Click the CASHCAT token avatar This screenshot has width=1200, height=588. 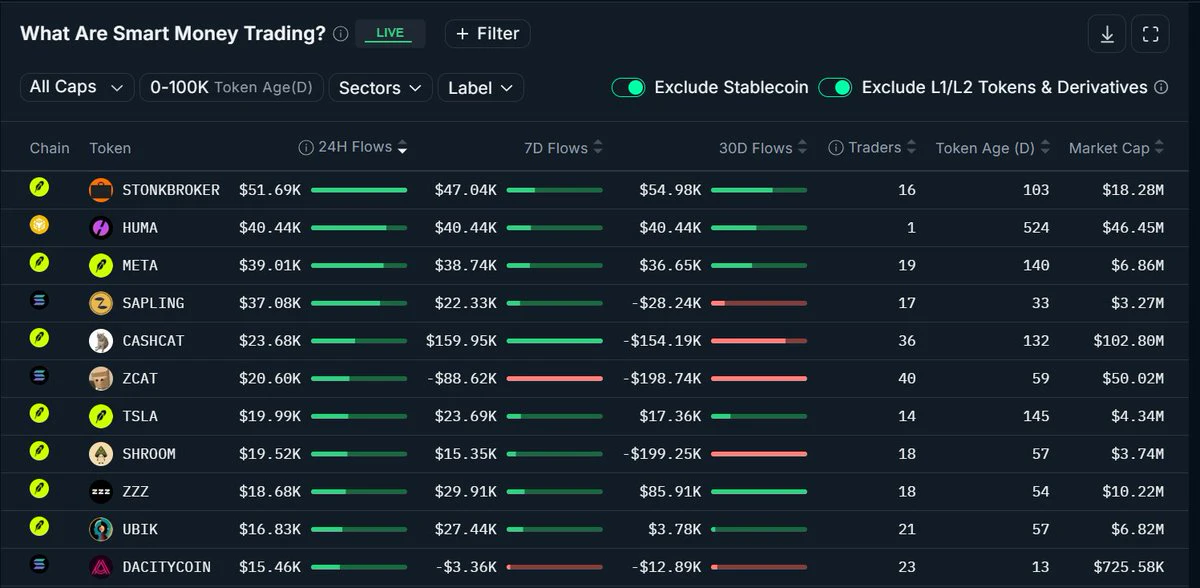tap(100, 341)
